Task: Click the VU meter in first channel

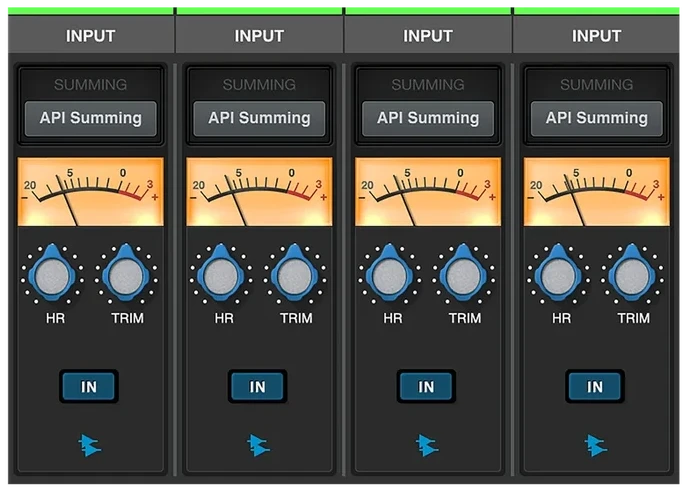Action: point(91,192)
